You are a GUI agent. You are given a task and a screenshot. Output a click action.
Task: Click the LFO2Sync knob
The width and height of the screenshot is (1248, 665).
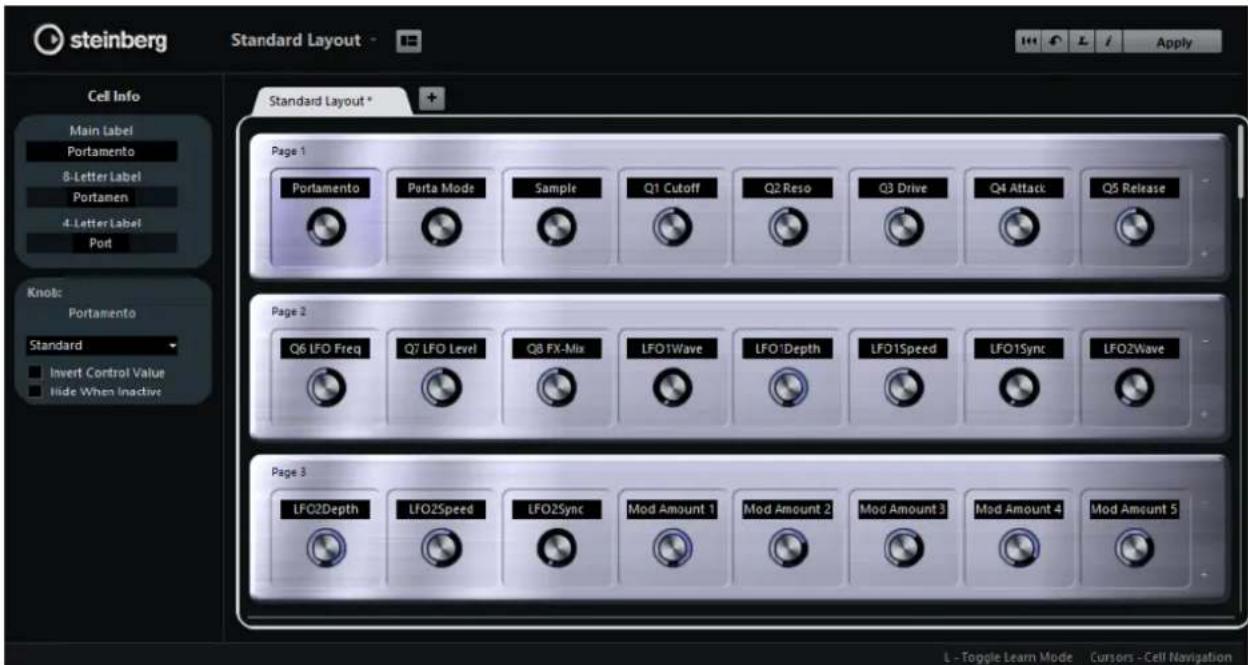click(557, 550)
